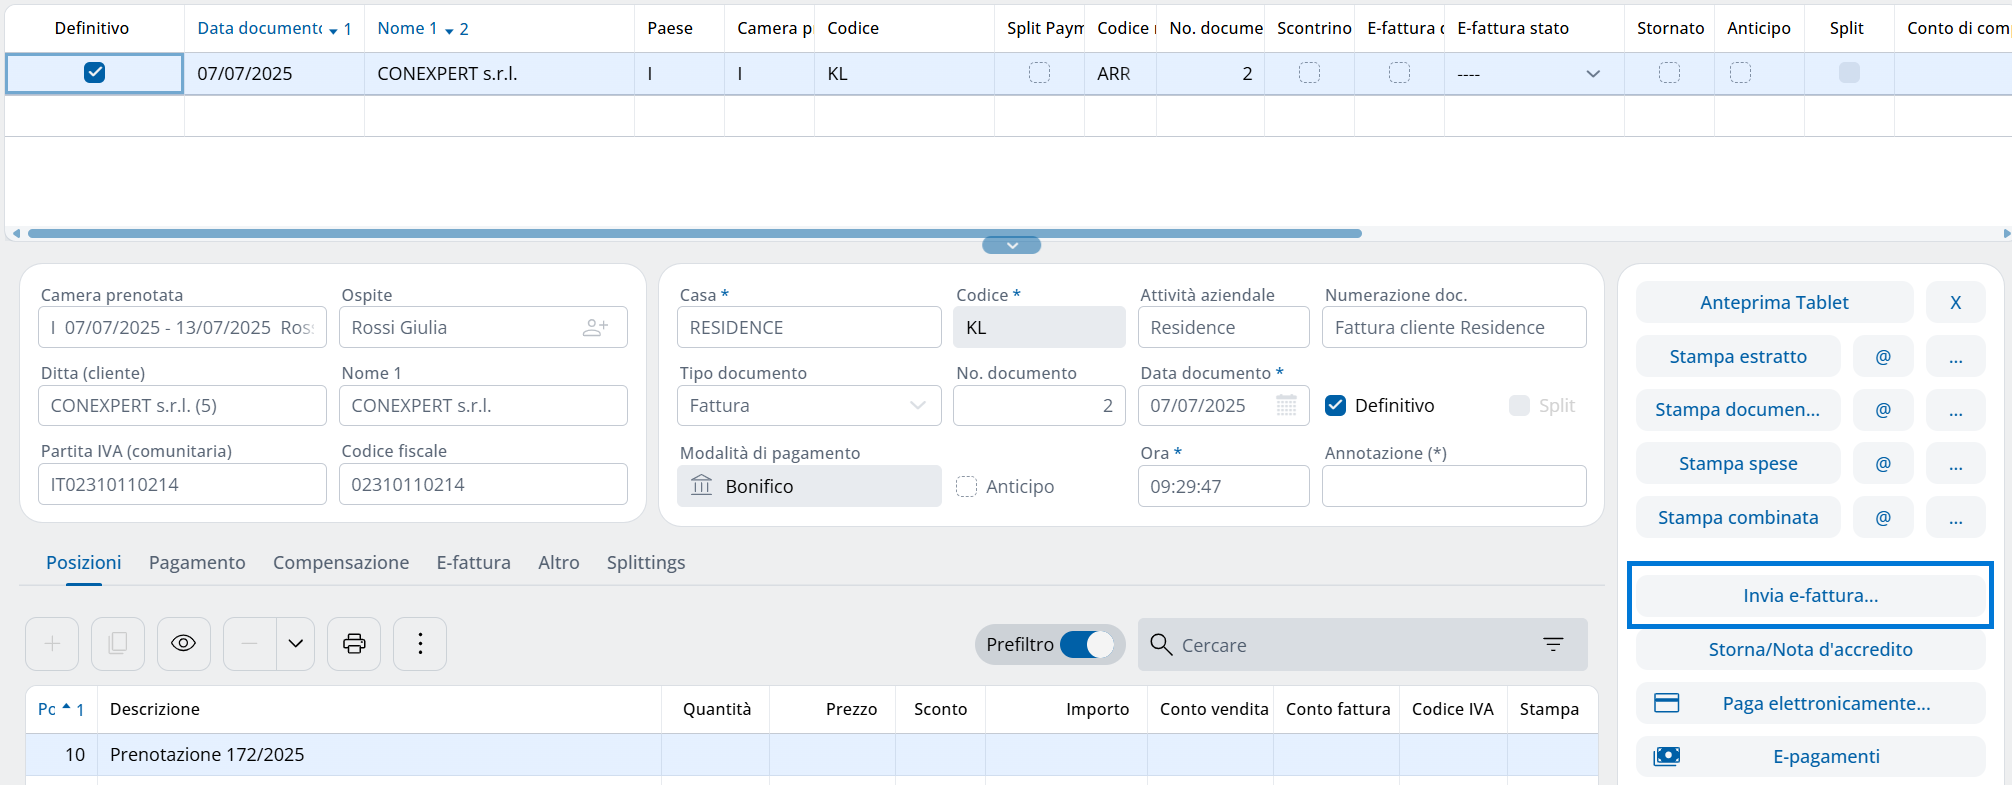Select the Altro tab
The width and height of the screenshot is (2012, 785).
point(559,563)
